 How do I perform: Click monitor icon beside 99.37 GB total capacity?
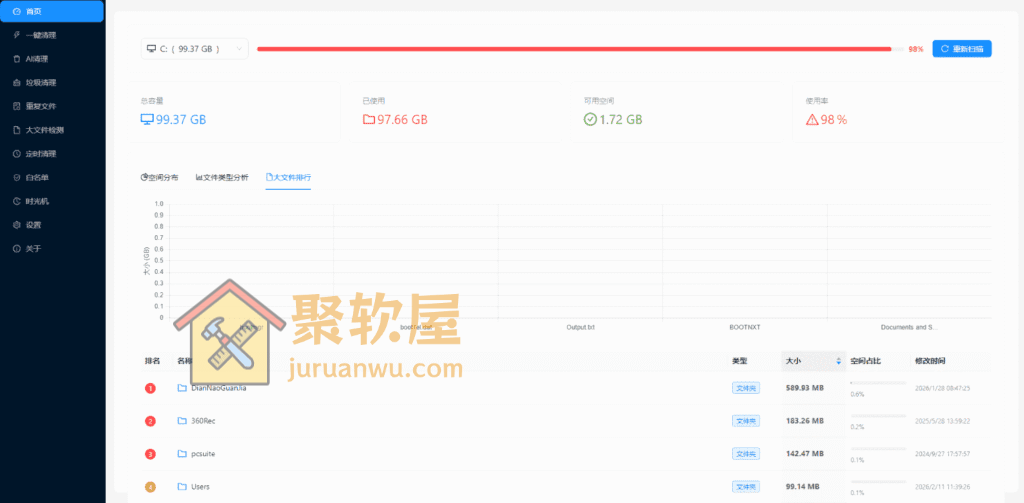pyautogui.click(x=147, y=120)
